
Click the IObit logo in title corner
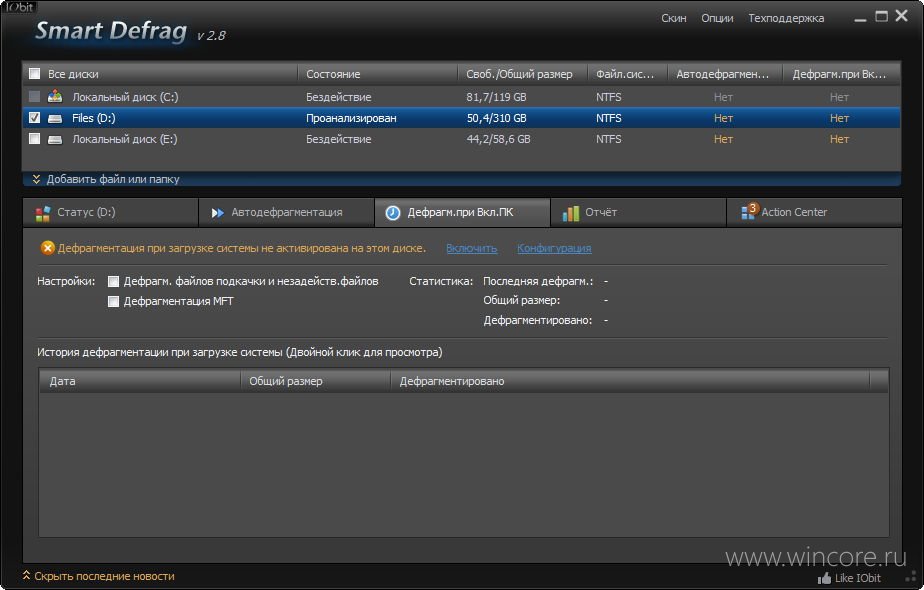(x=19, y=6)
